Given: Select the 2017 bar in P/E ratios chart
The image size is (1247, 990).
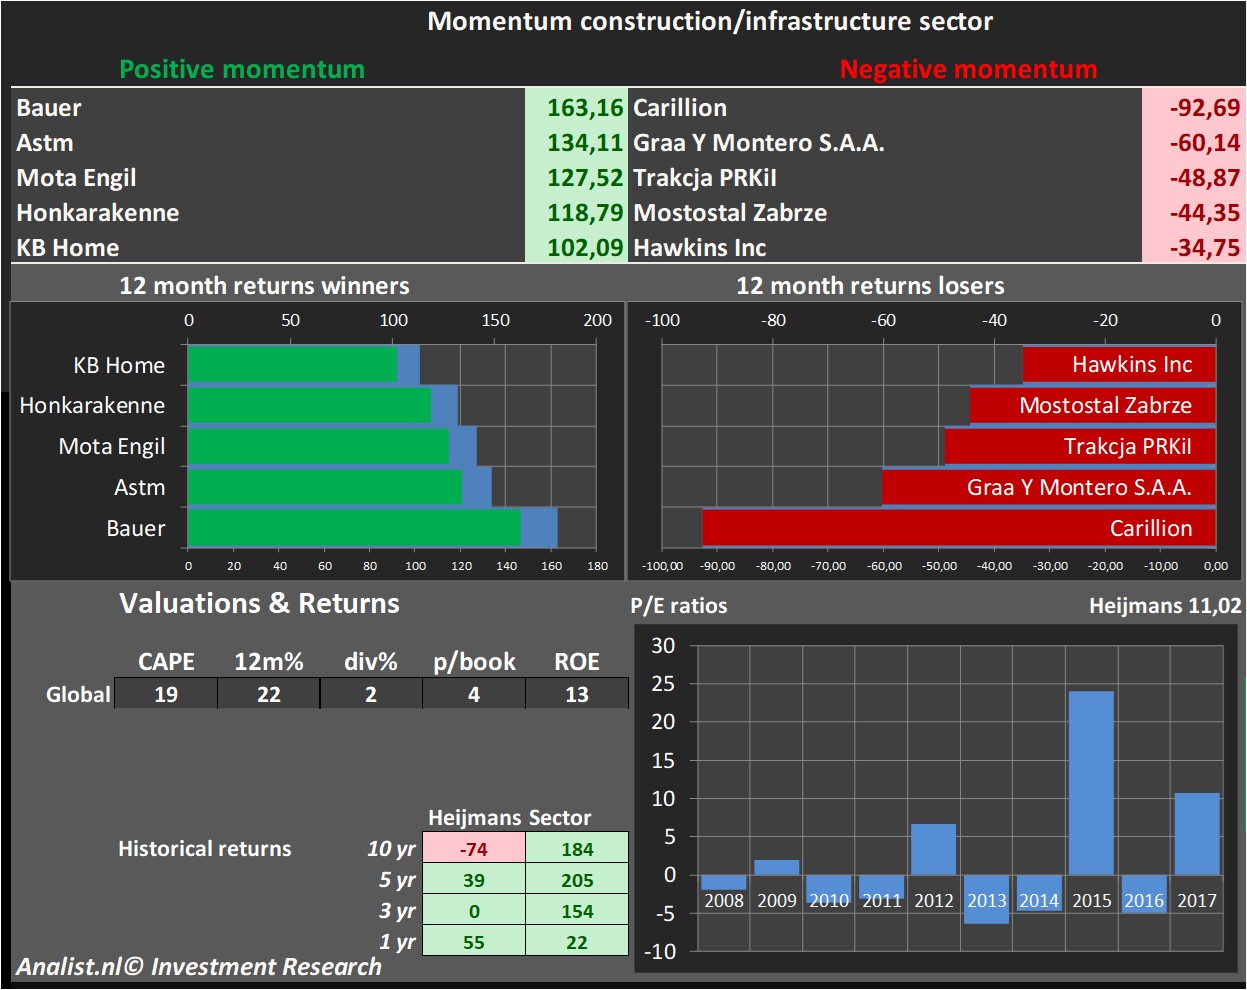Looking at the screenshot, I should tap(1197, 834).
